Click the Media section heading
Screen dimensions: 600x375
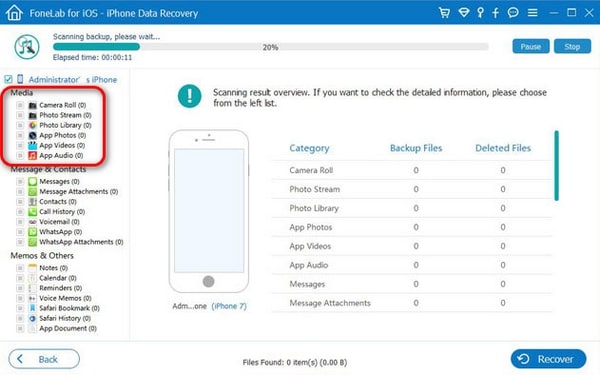(21, 93)
